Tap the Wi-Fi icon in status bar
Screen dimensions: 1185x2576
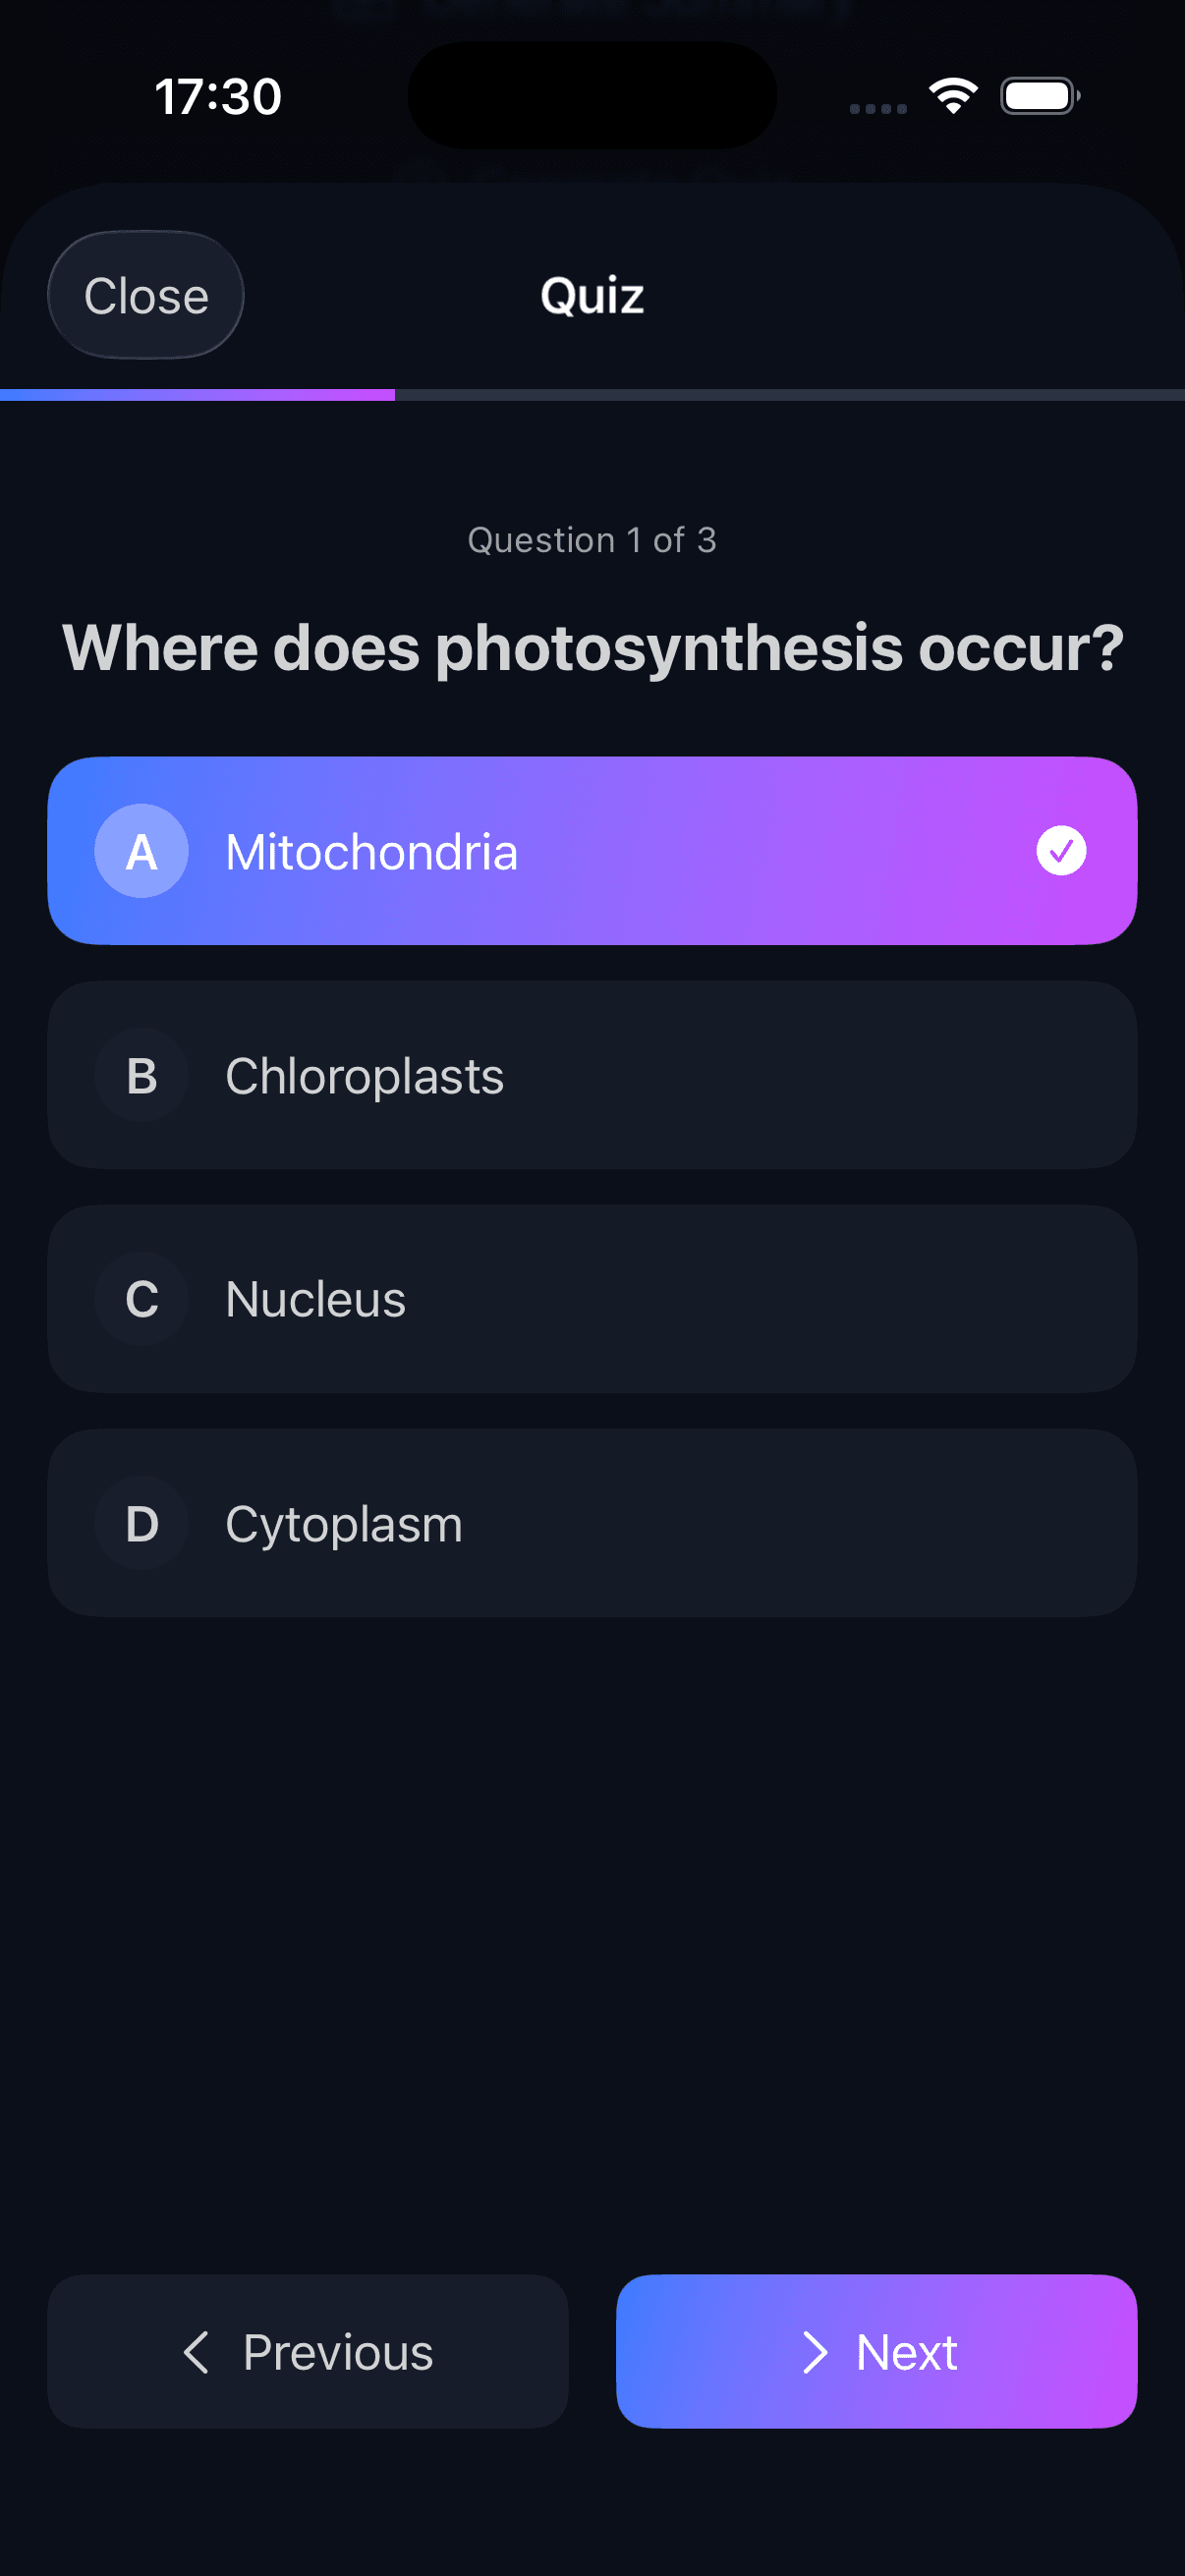point(951,94)
